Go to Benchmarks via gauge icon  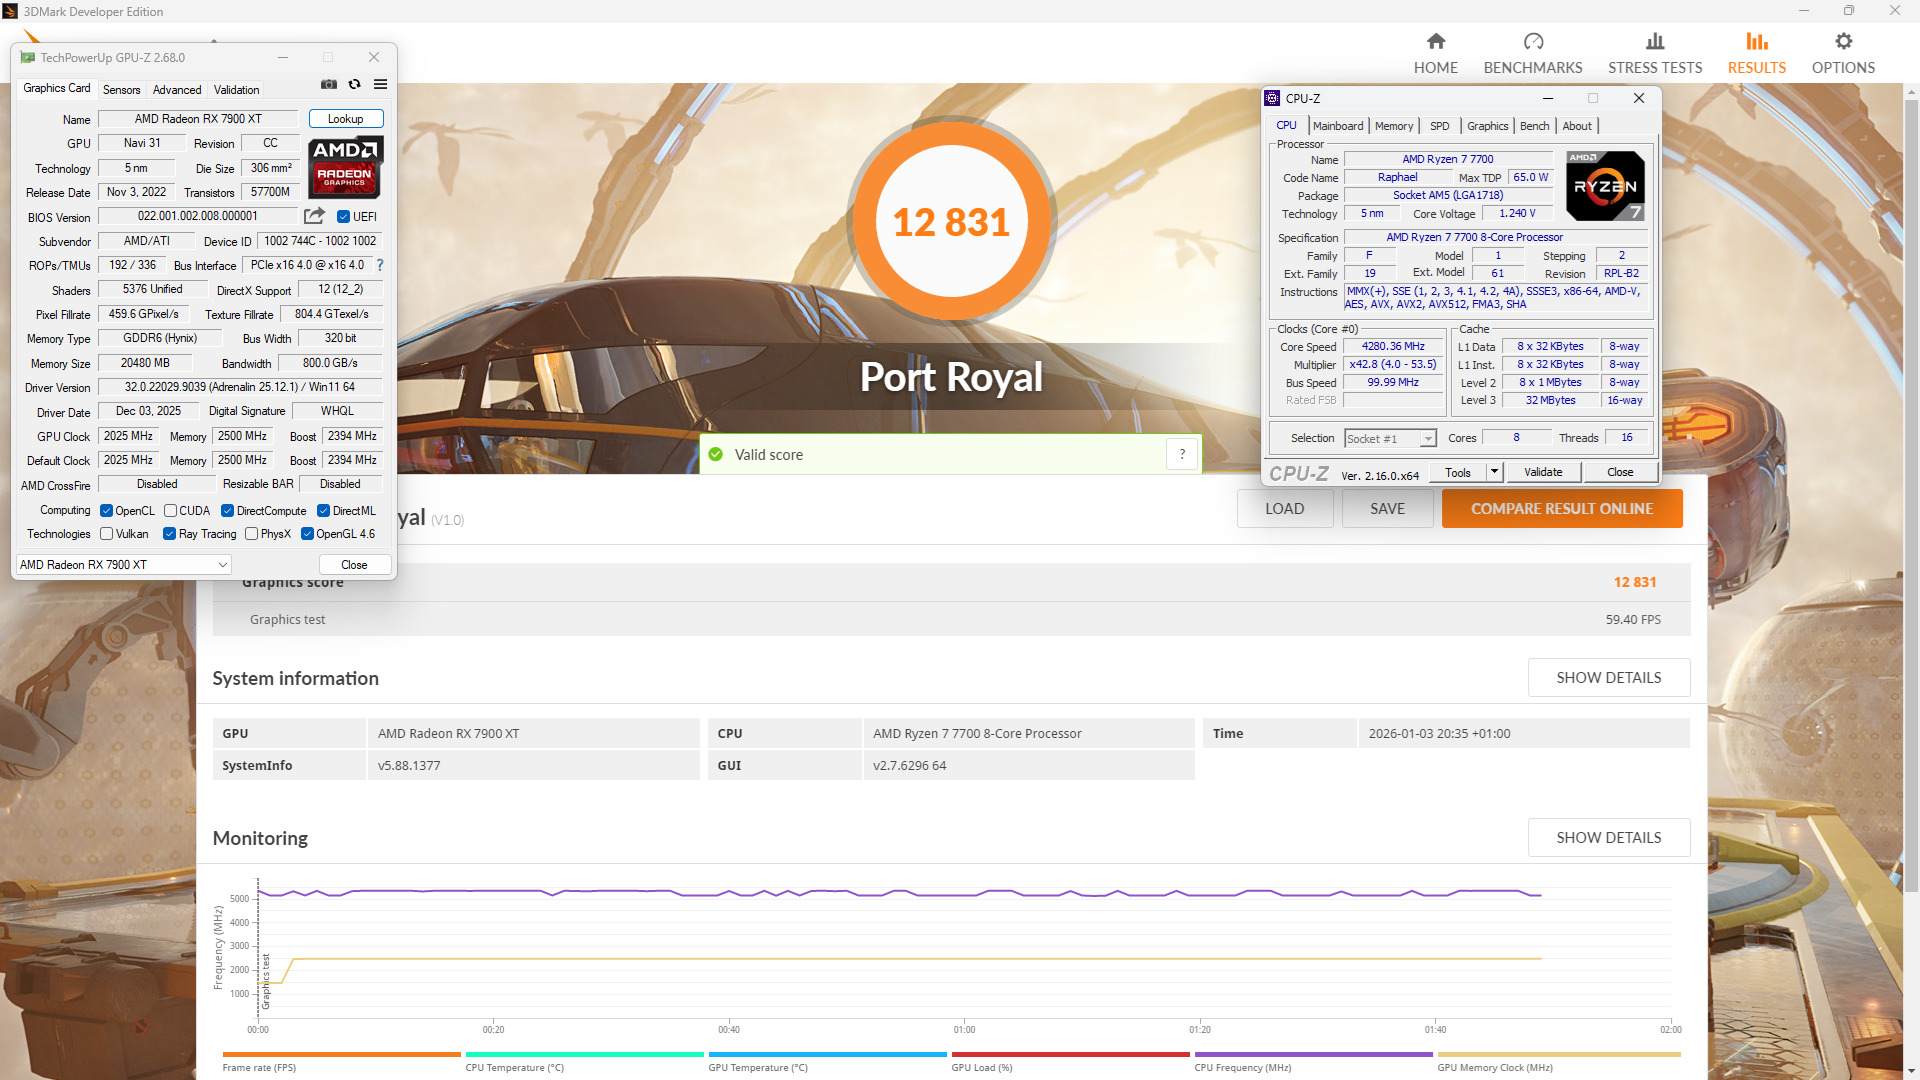coord(1532,42)
